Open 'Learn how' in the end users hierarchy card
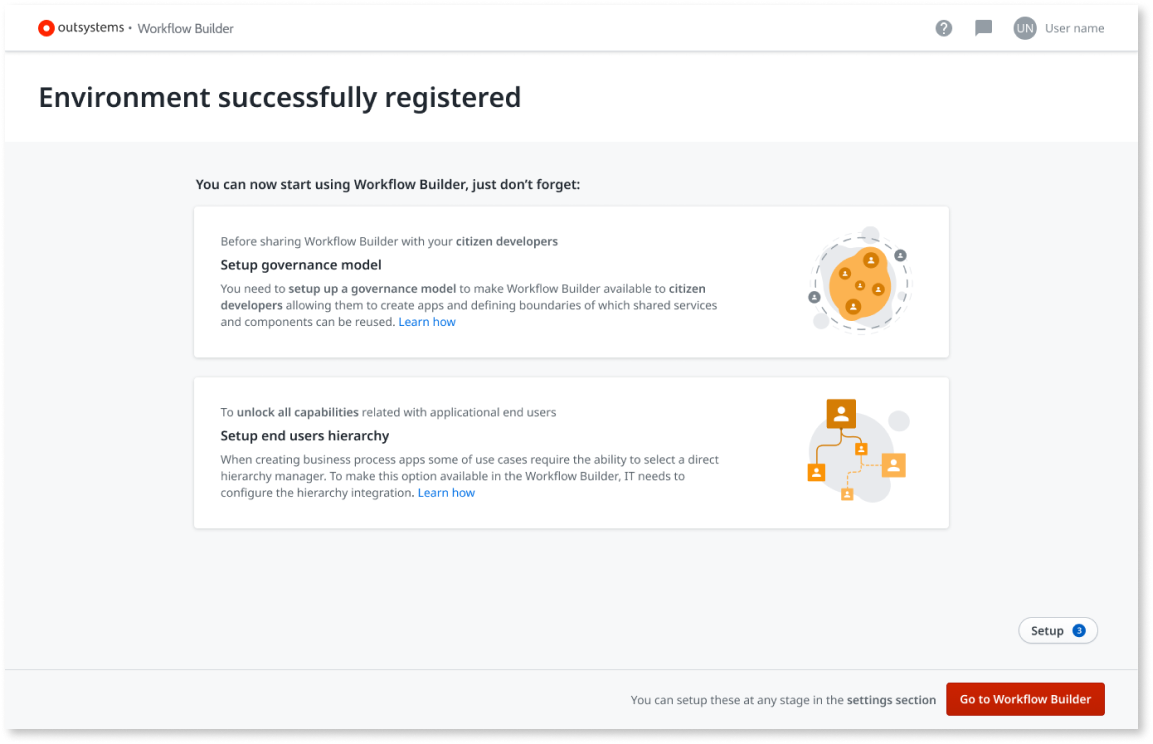This screenshot has width=1153, height=744. pyautogui.click(x=446, y=492)
